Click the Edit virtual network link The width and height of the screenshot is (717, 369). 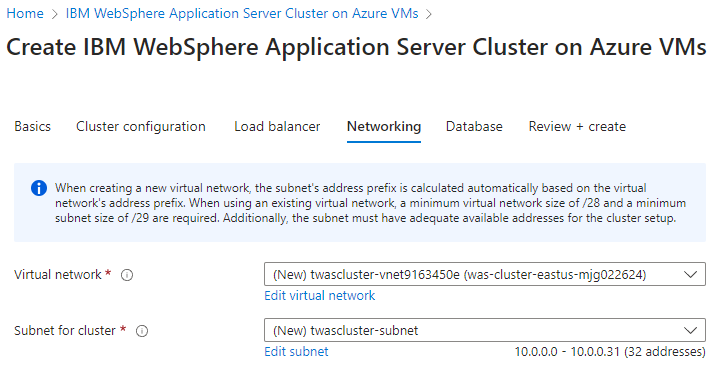[320, 295]
